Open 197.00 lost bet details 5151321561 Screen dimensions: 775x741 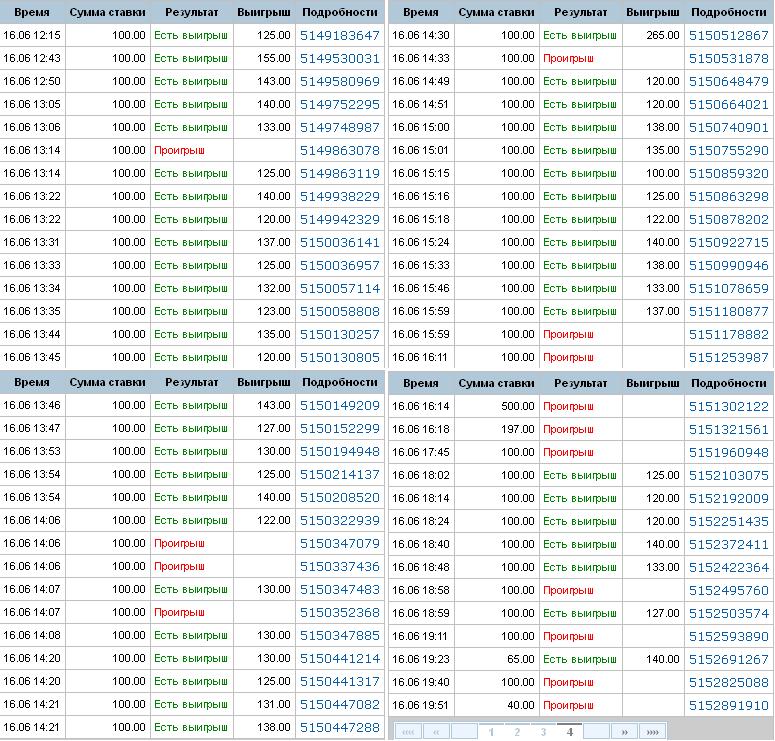pos(729,429)
